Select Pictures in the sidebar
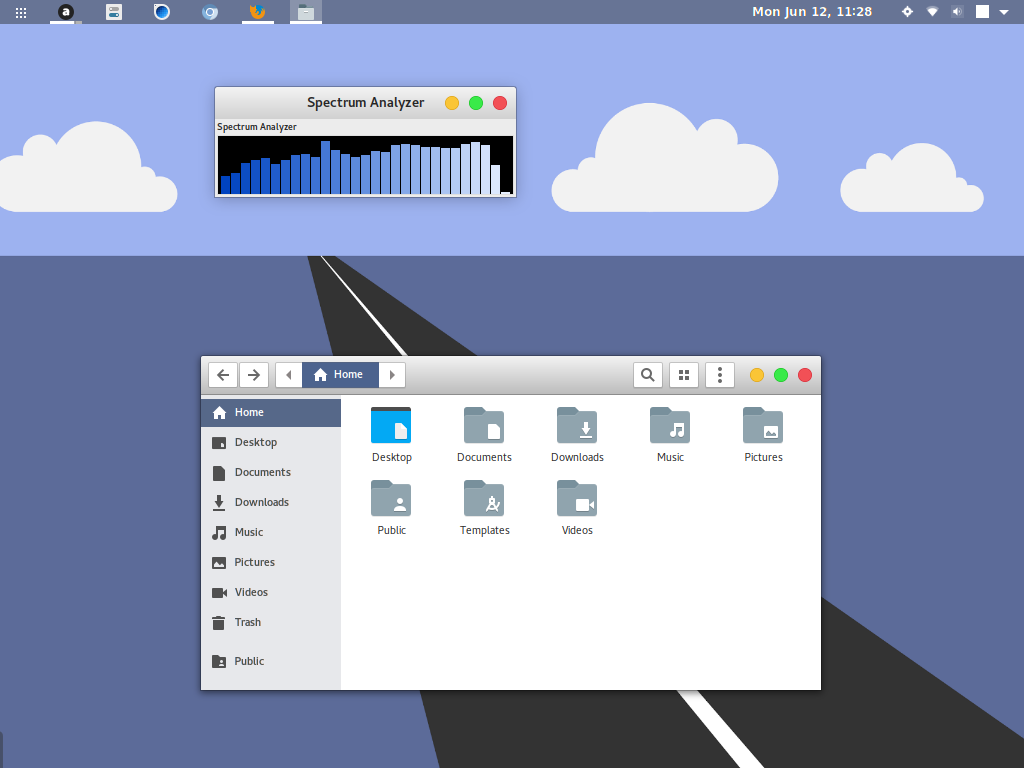Image resolution: width=1024 pixels, height=768 pixels. (271, 562)
